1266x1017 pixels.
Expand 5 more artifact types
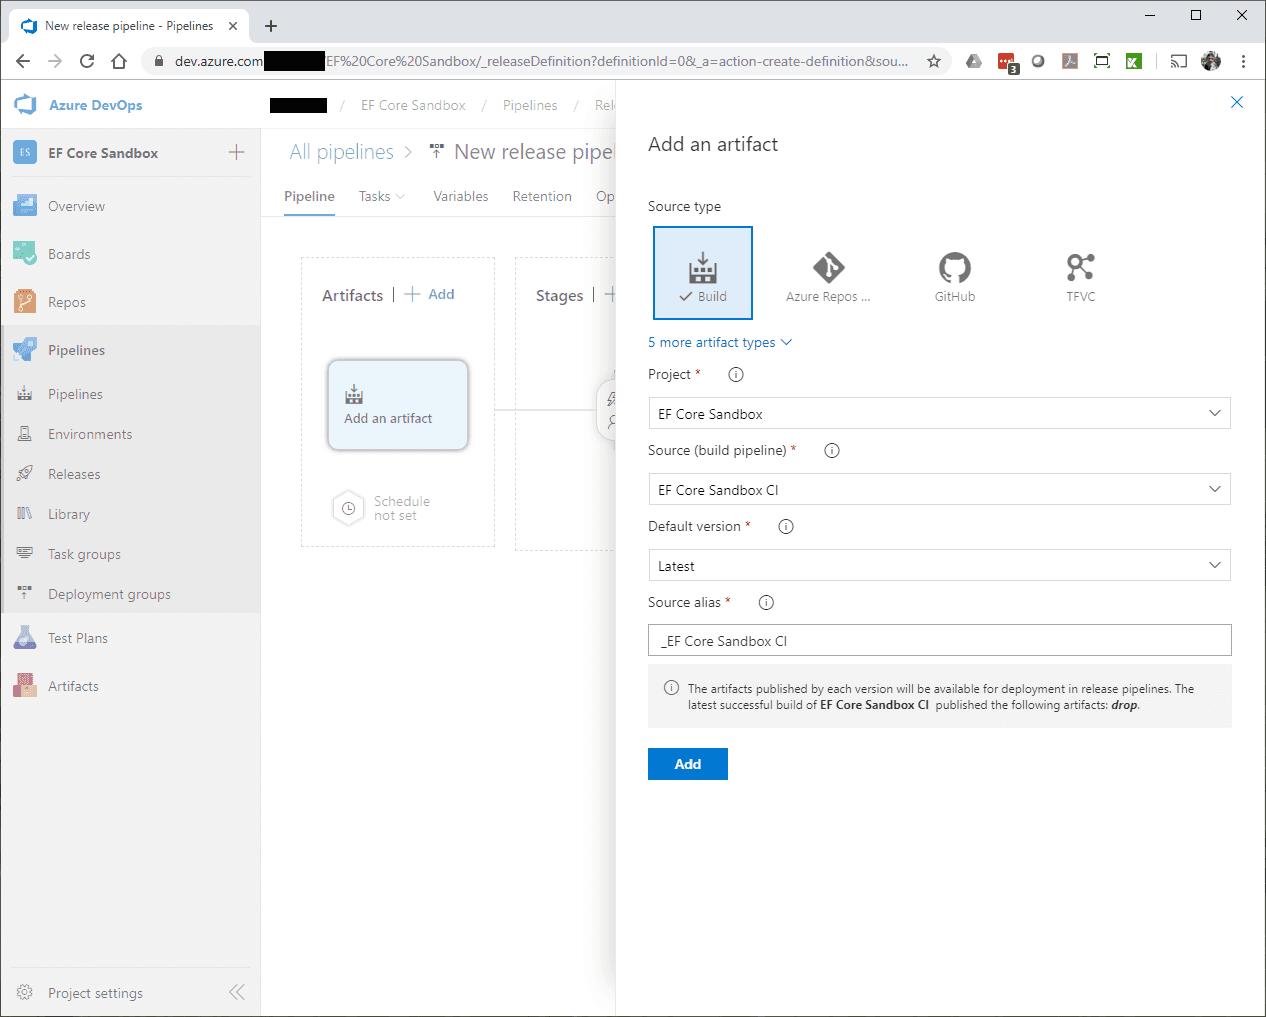(x=719, y=342)
